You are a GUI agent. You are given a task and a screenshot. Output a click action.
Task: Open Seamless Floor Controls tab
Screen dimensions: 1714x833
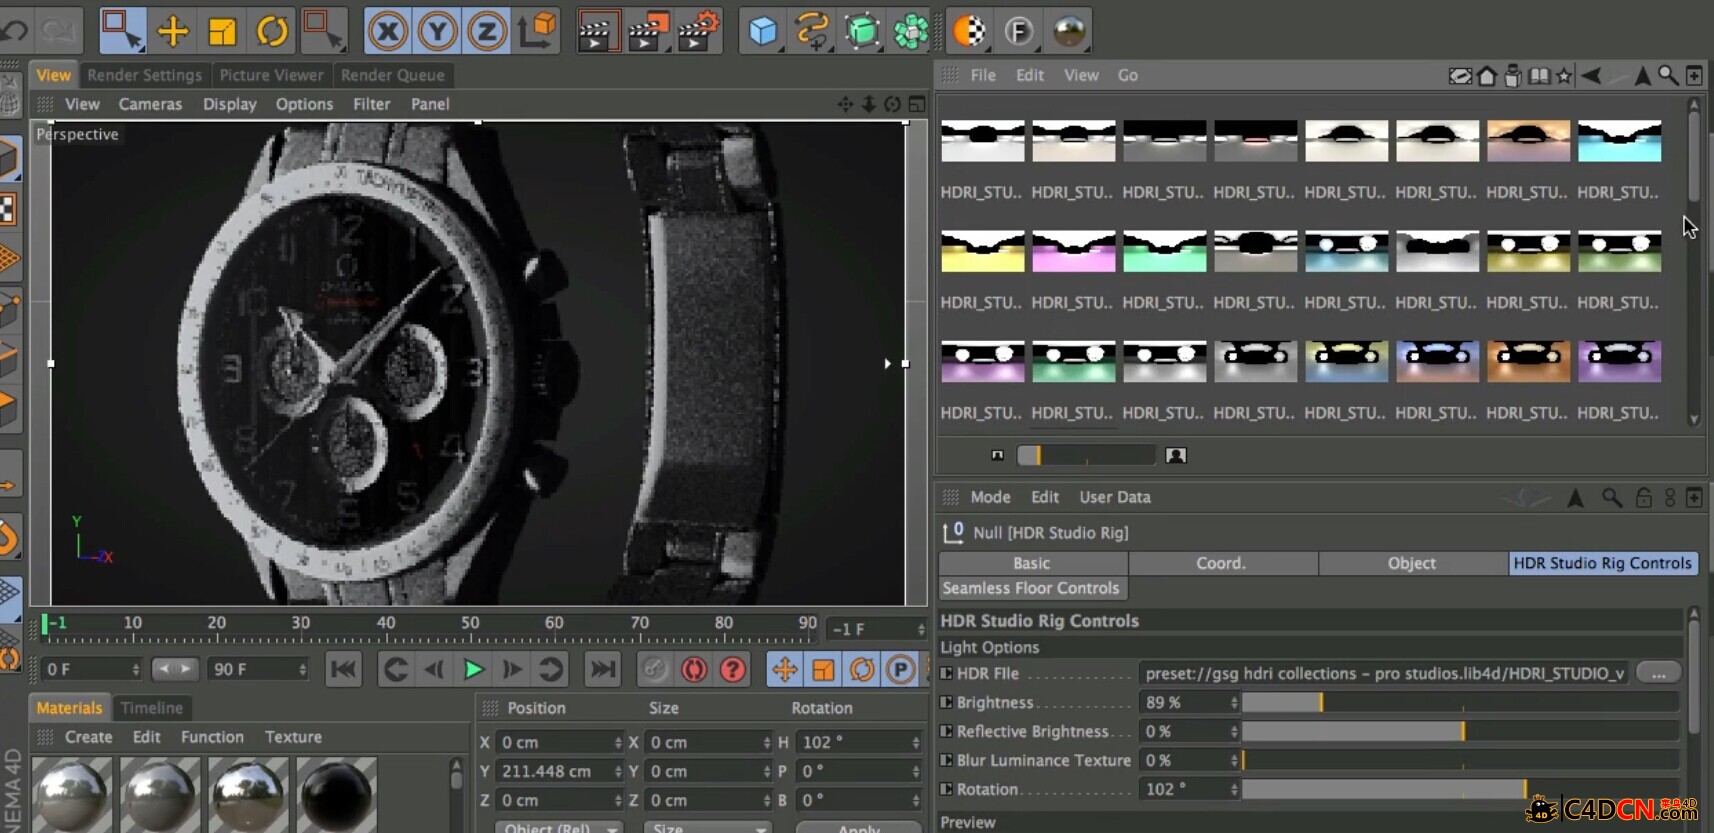[1031, 588]
